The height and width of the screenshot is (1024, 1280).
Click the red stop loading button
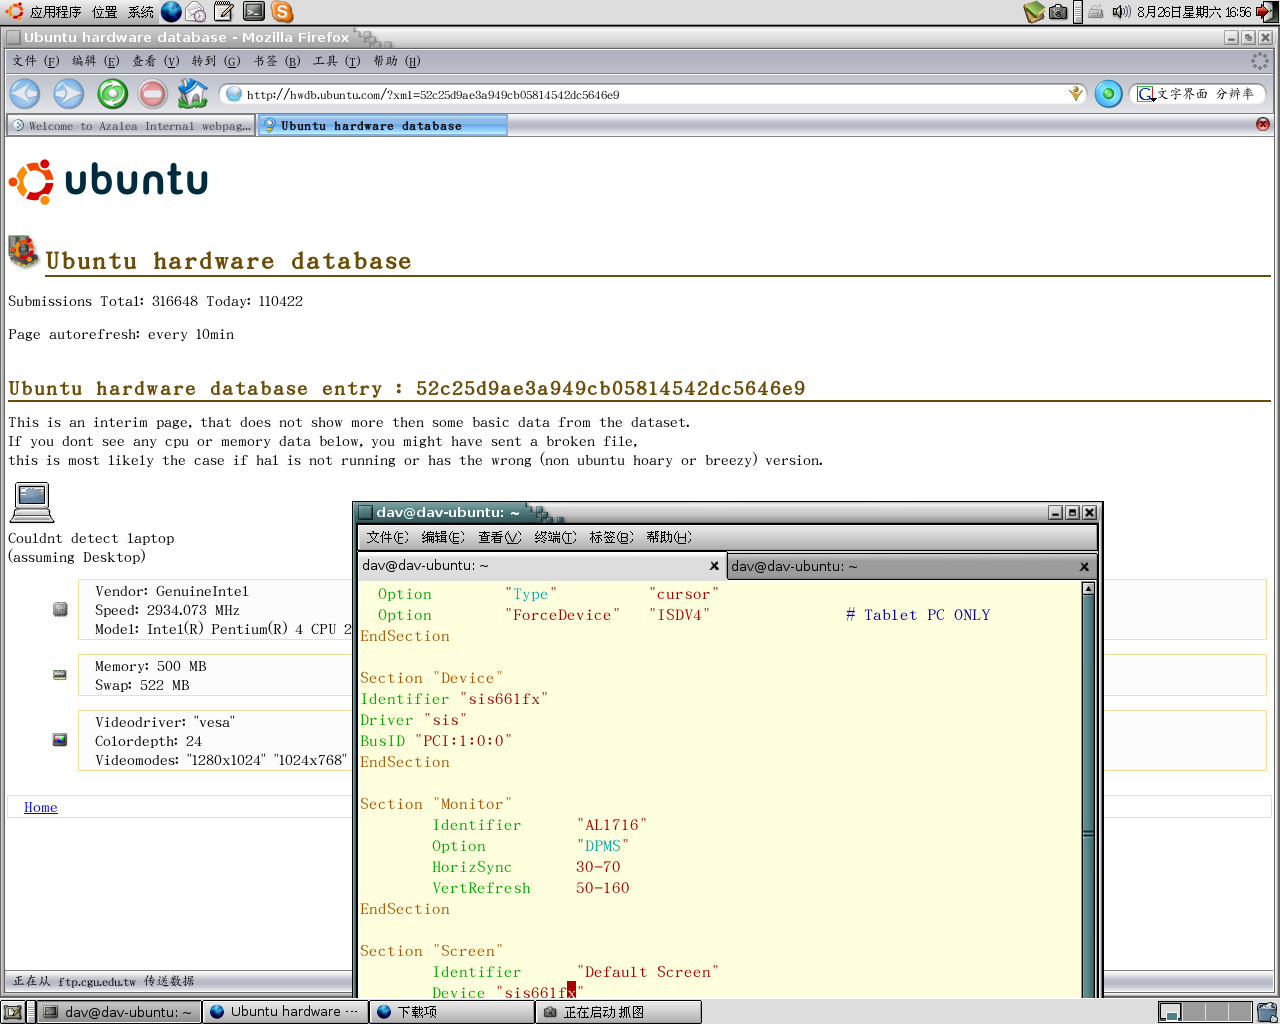152,94
